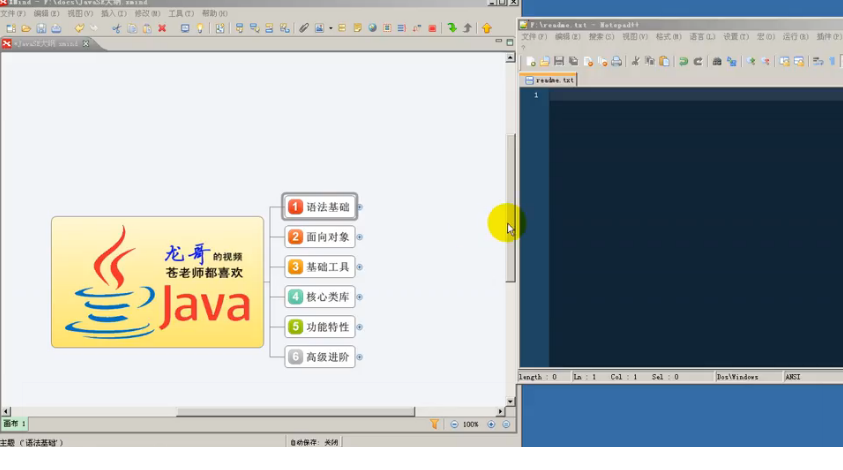
Task: Expand the 面向对象 topic plus button
Action: pyautogui.click(x=360, y=237)
